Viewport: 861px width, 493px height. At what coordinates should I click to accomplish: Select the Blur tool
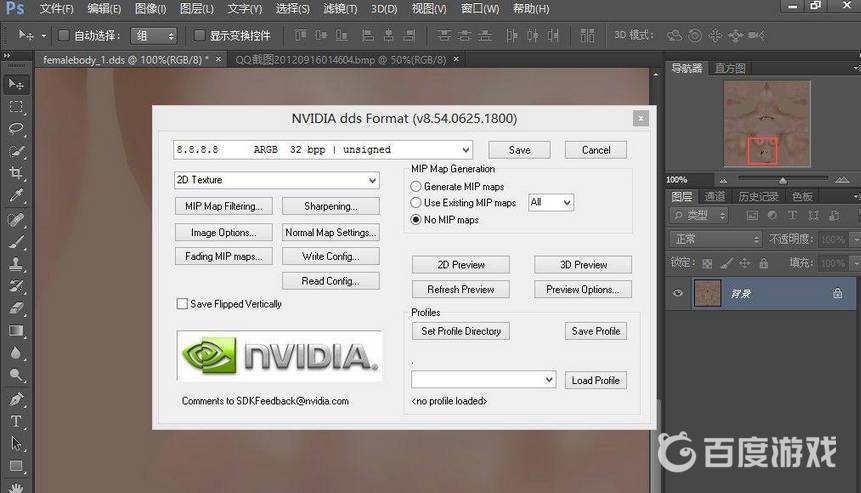(x=16, y=353)
